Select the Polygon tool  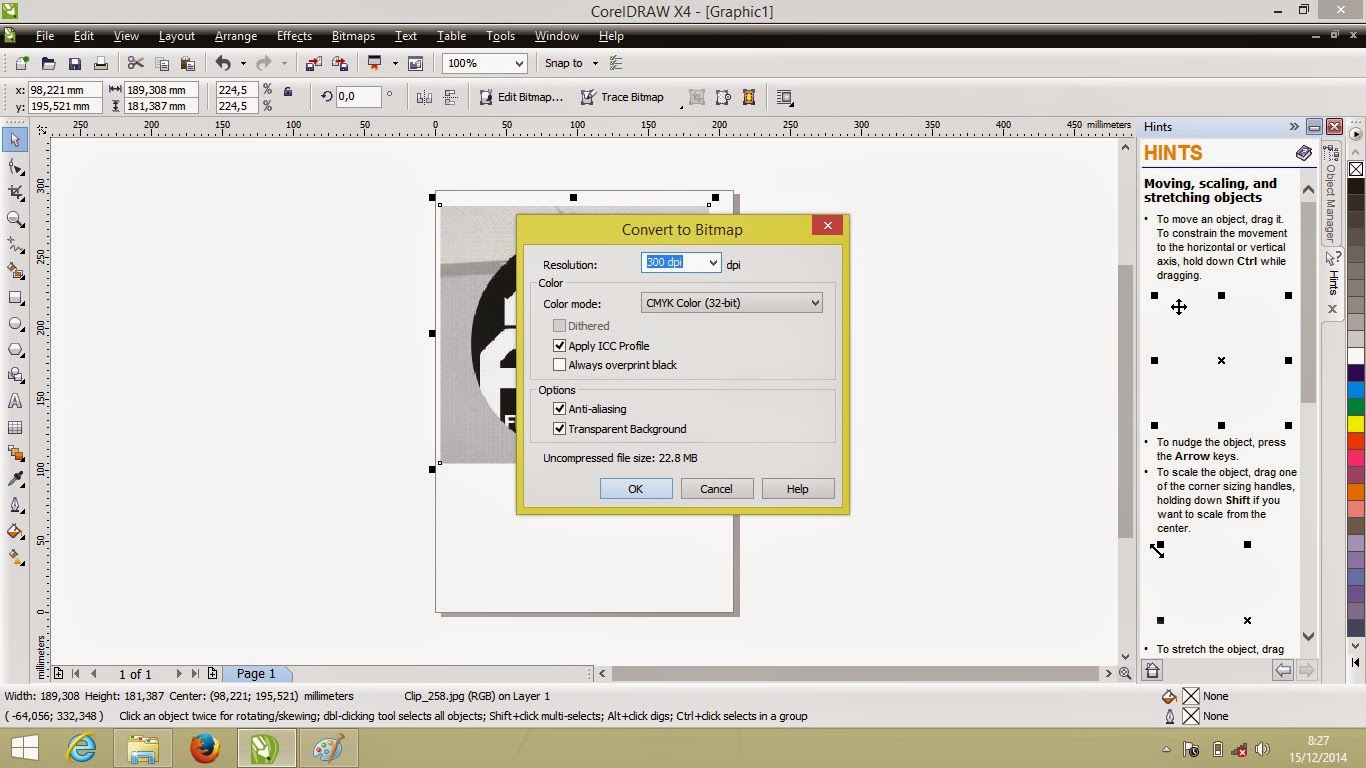15,349
